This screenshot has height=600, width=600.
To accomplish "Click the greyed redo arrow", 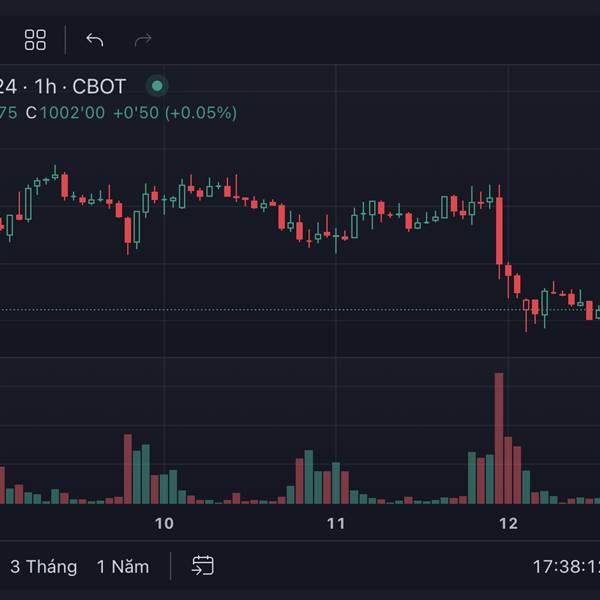I will click(143, 40).
